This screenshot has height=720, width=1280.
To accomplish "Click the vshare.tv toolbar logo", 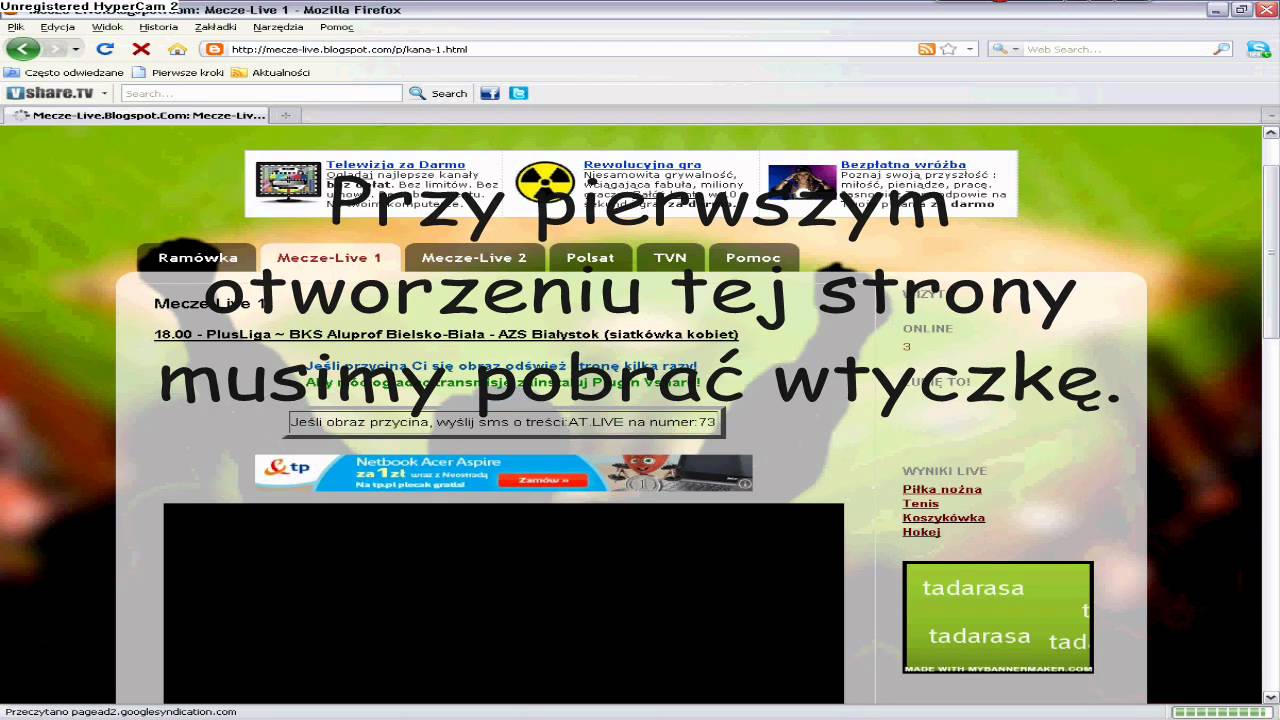I will pos(50,93).
